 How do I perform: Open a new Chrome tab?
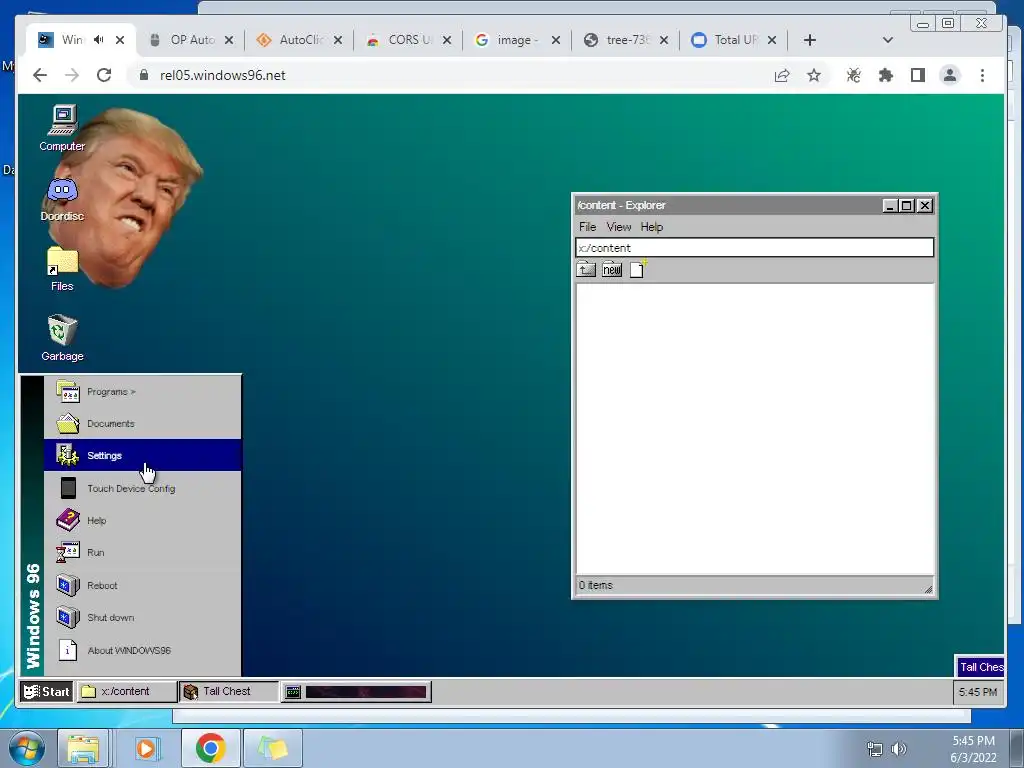coord(810,40)
